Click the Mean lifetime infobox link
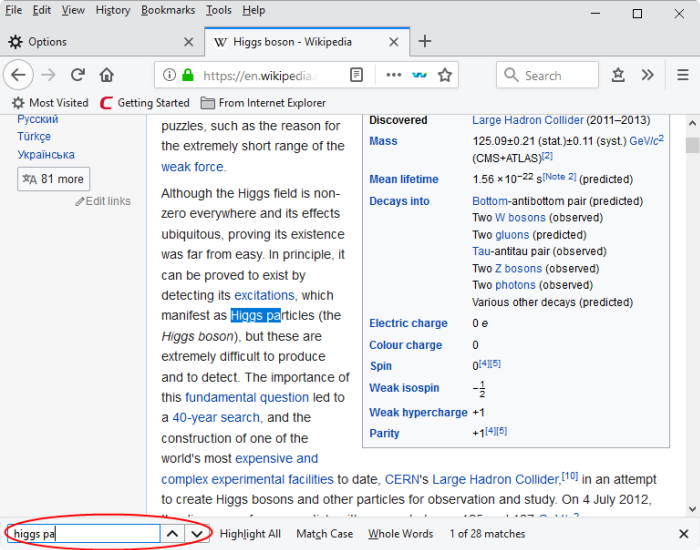The width and height of the screenshot is (700, 550). click(x=404, y=179)
